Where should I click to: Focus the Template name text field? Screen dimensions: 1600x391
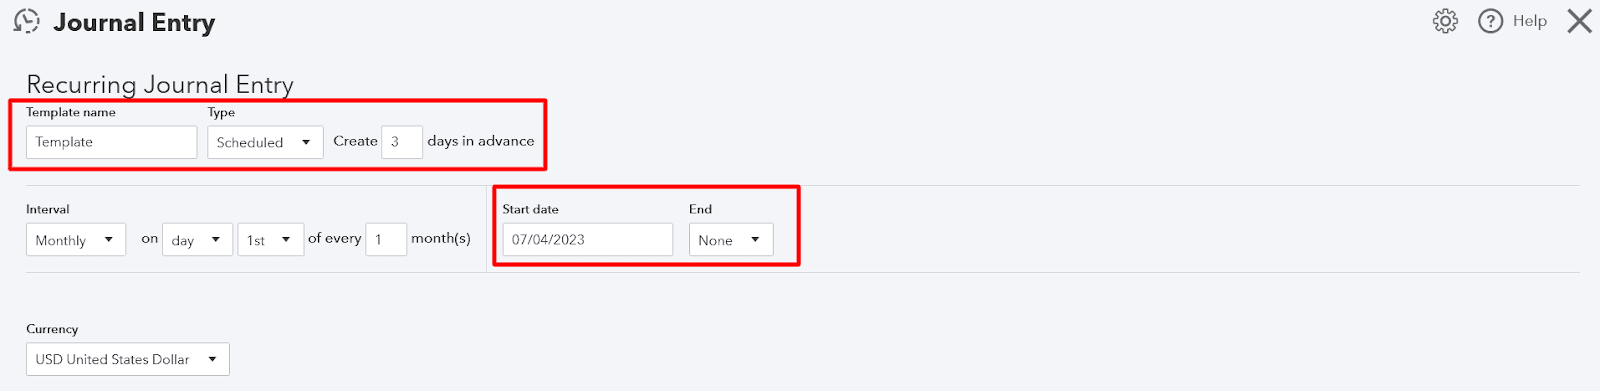(x=111, y=142)
